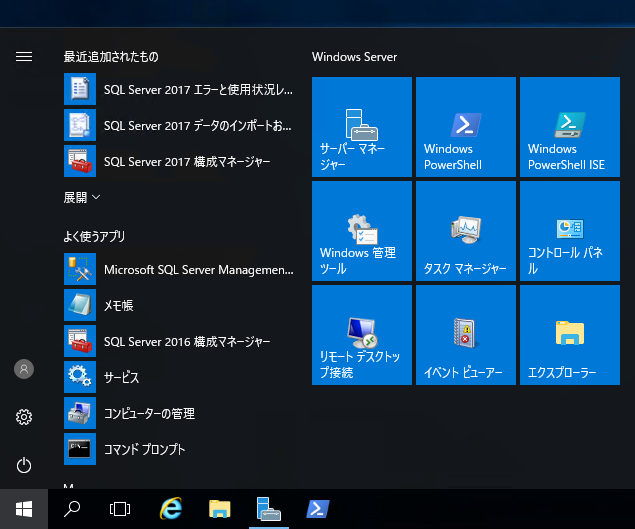Click the Windows Start button
This screenshot has width=635, height=529.
pyautogui.click(x=24, y=509)
